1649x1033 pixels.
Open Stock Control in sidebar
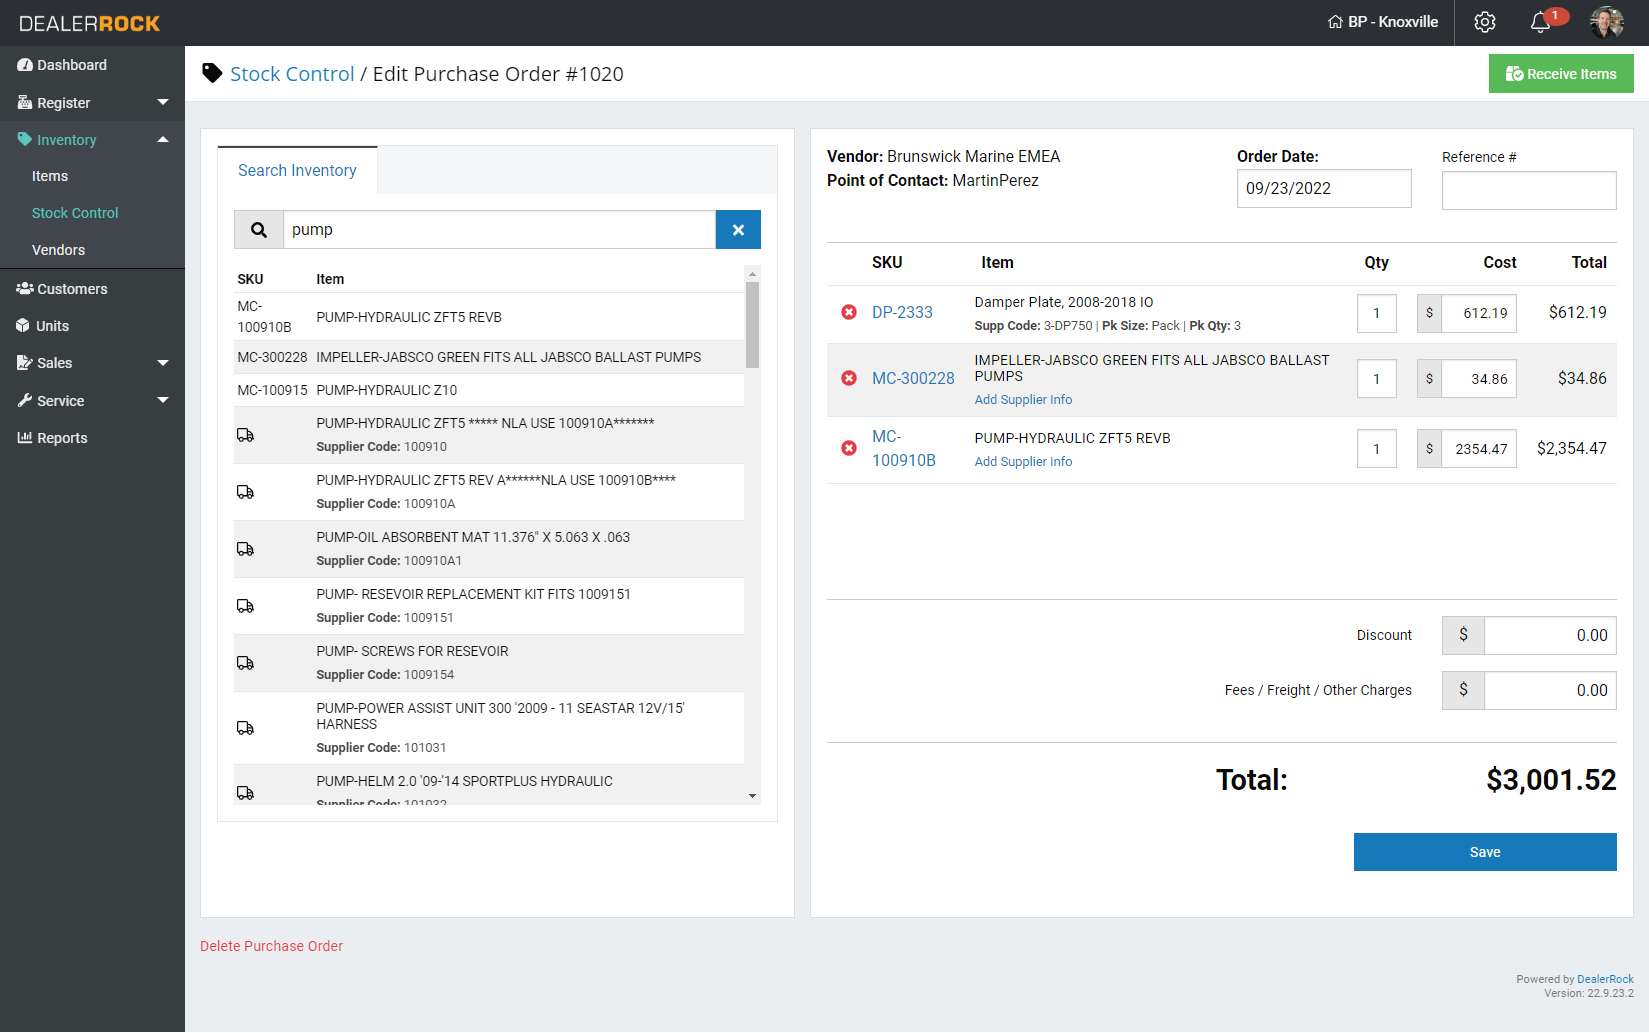75,213
